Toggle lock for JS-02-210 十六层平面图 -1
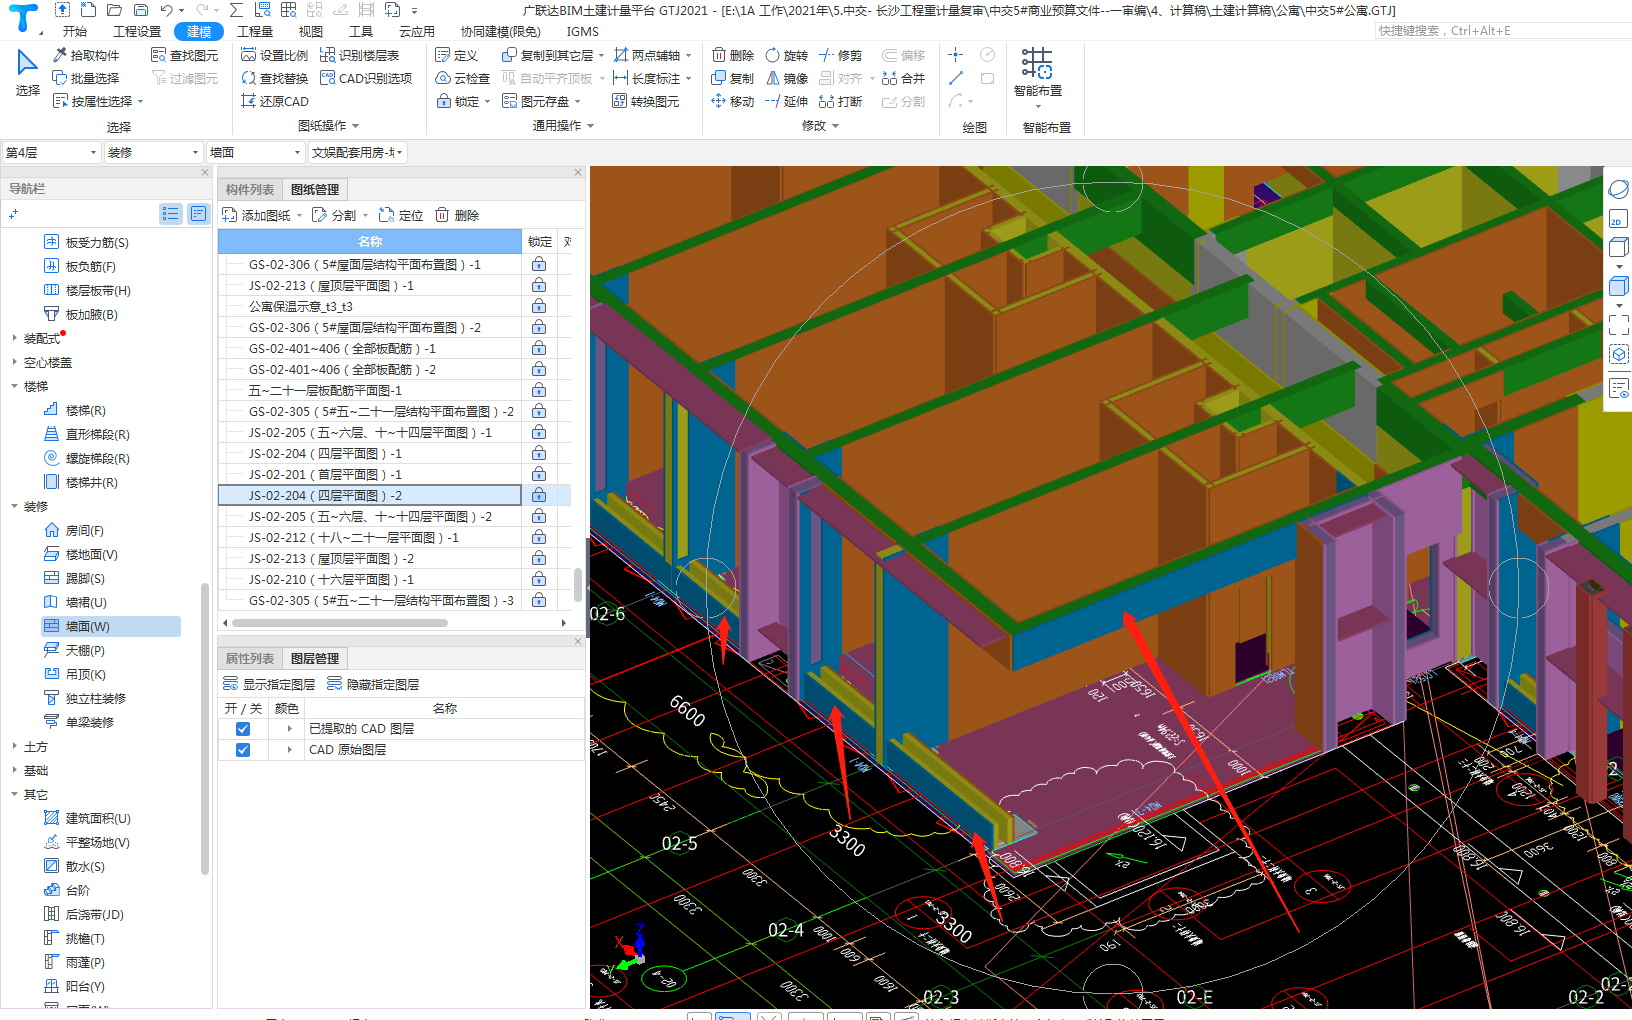Image resolution: width=1632 pixels, height=1020 pixels. [539, 579]
